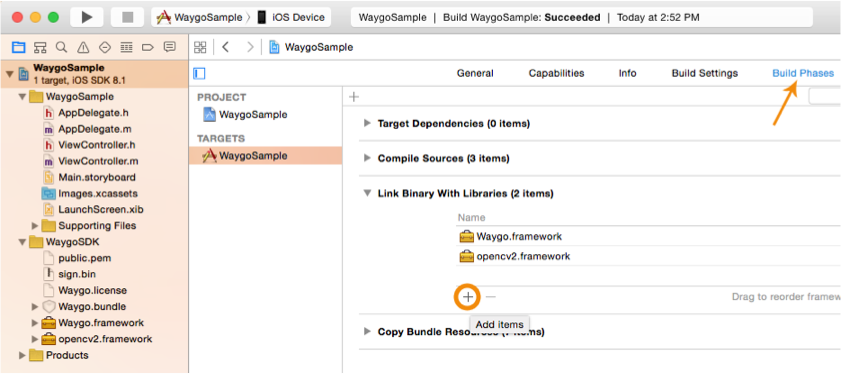Click the add build phase plus button
The width and height of the screenshot is (842, 377).
(354, 97)
